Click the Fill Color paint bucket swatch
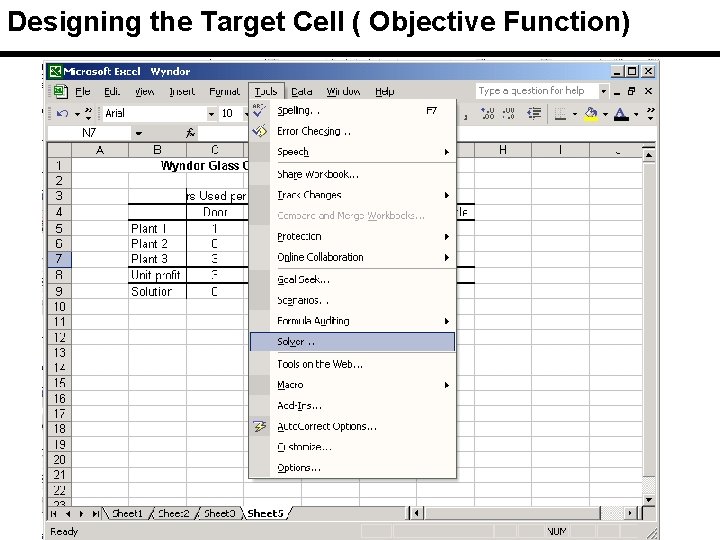The image size is (720, 540). (x=591, y=114)
